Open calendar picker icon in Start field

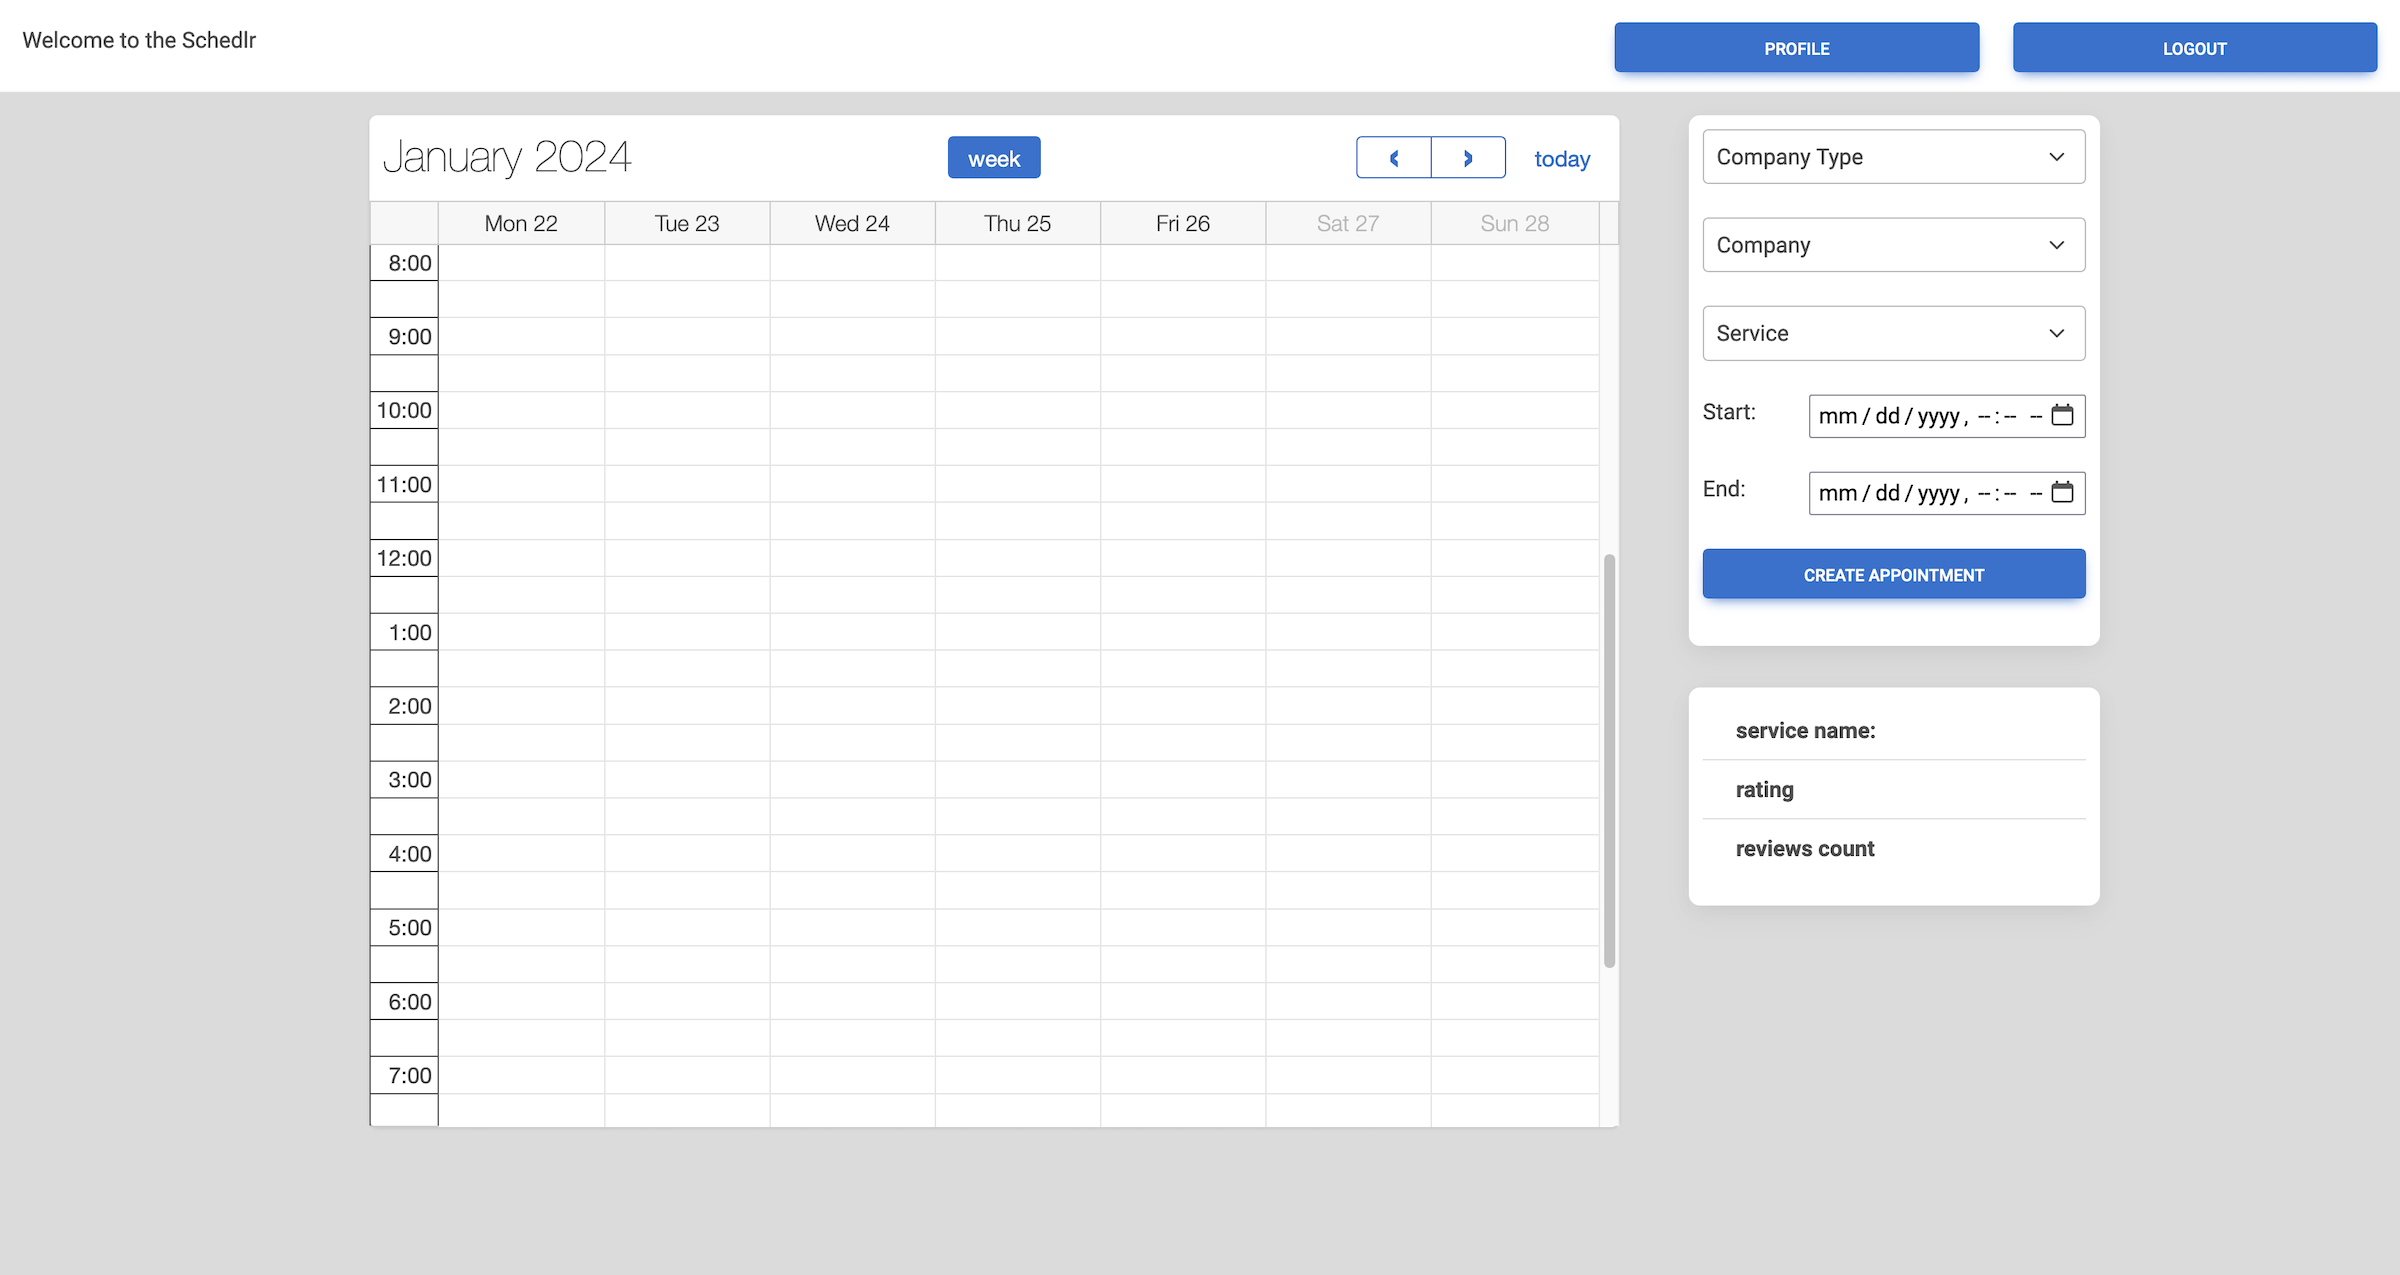pyautogui.click(x=2062, y=415)
